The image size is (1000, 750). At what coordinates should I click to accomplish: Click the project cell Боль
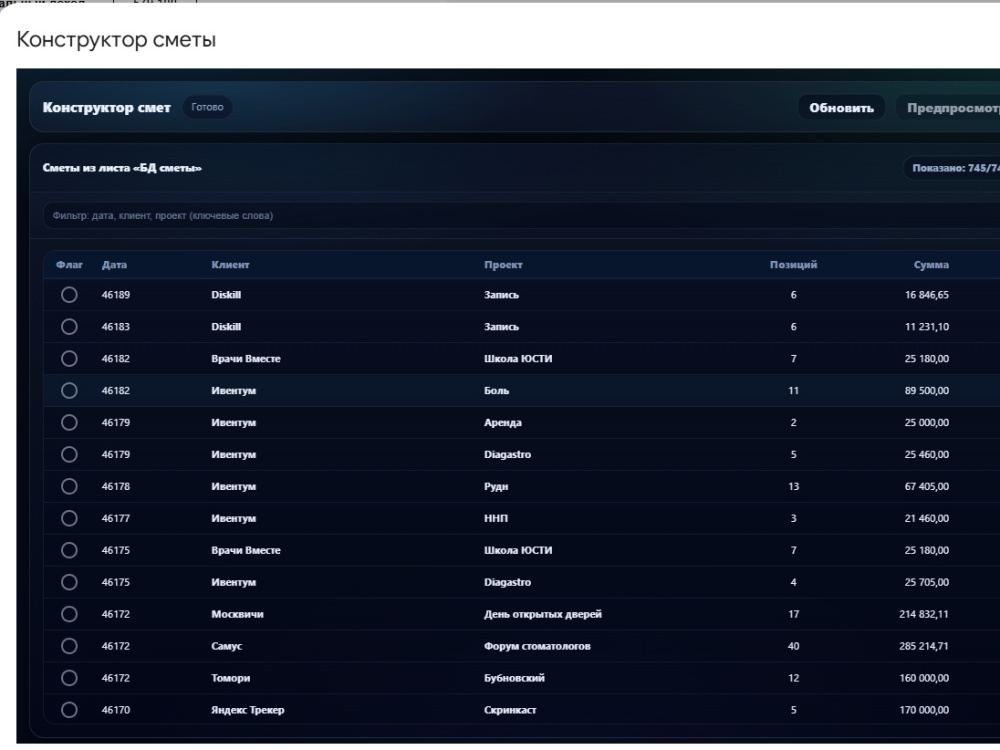pos(496,390)
